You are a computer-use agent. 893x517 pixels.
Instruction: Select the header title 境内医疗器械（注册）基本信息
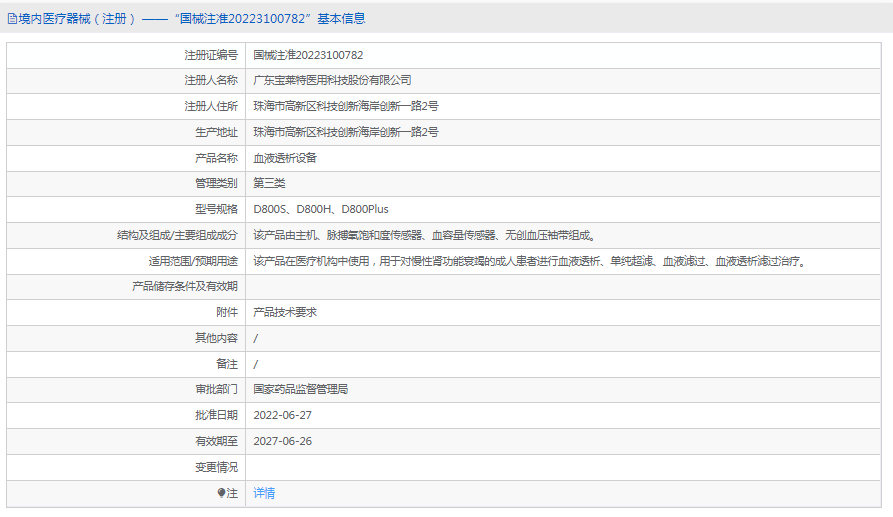click(x=191, y=19)
